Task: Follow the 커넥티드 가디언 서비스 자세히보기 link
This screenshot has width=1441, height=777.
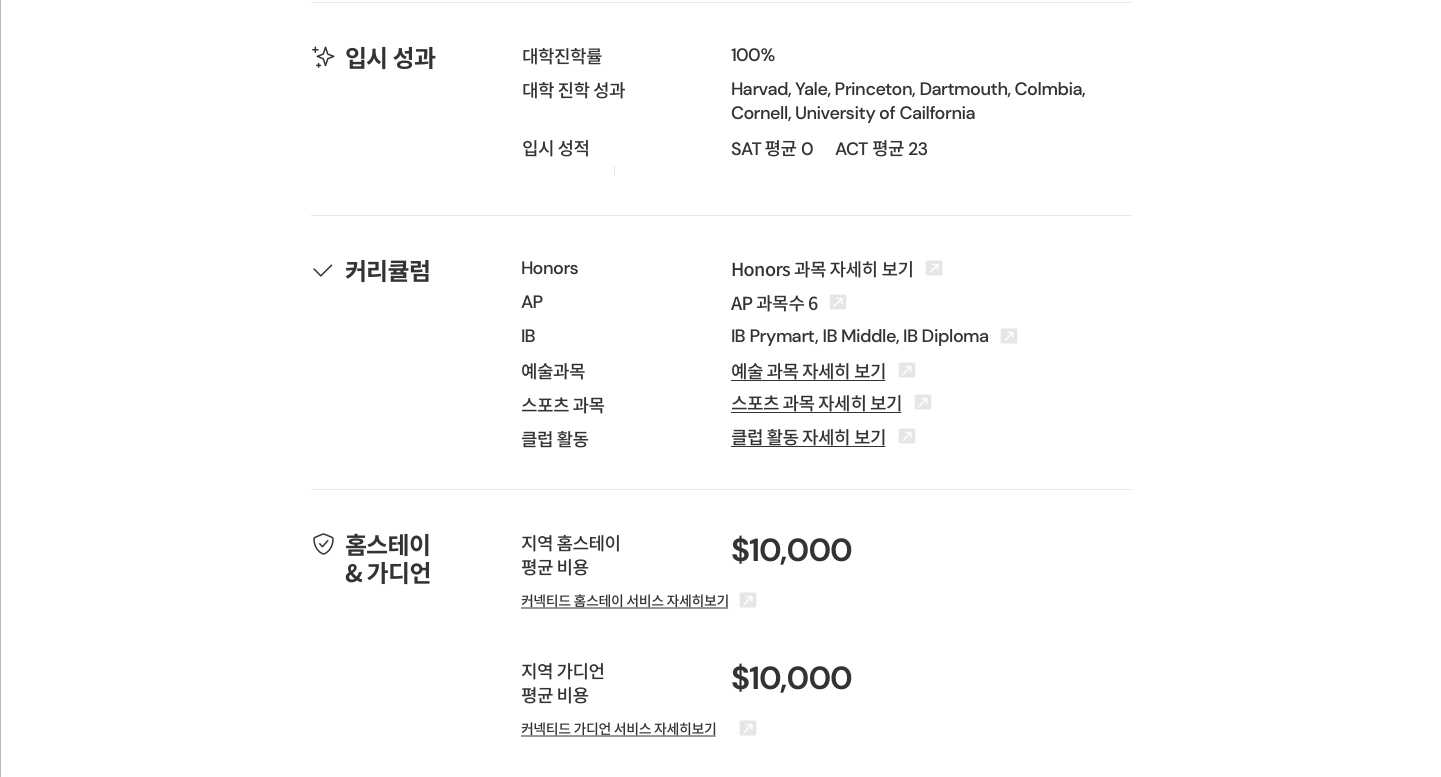Action: (x=618, y=729)
